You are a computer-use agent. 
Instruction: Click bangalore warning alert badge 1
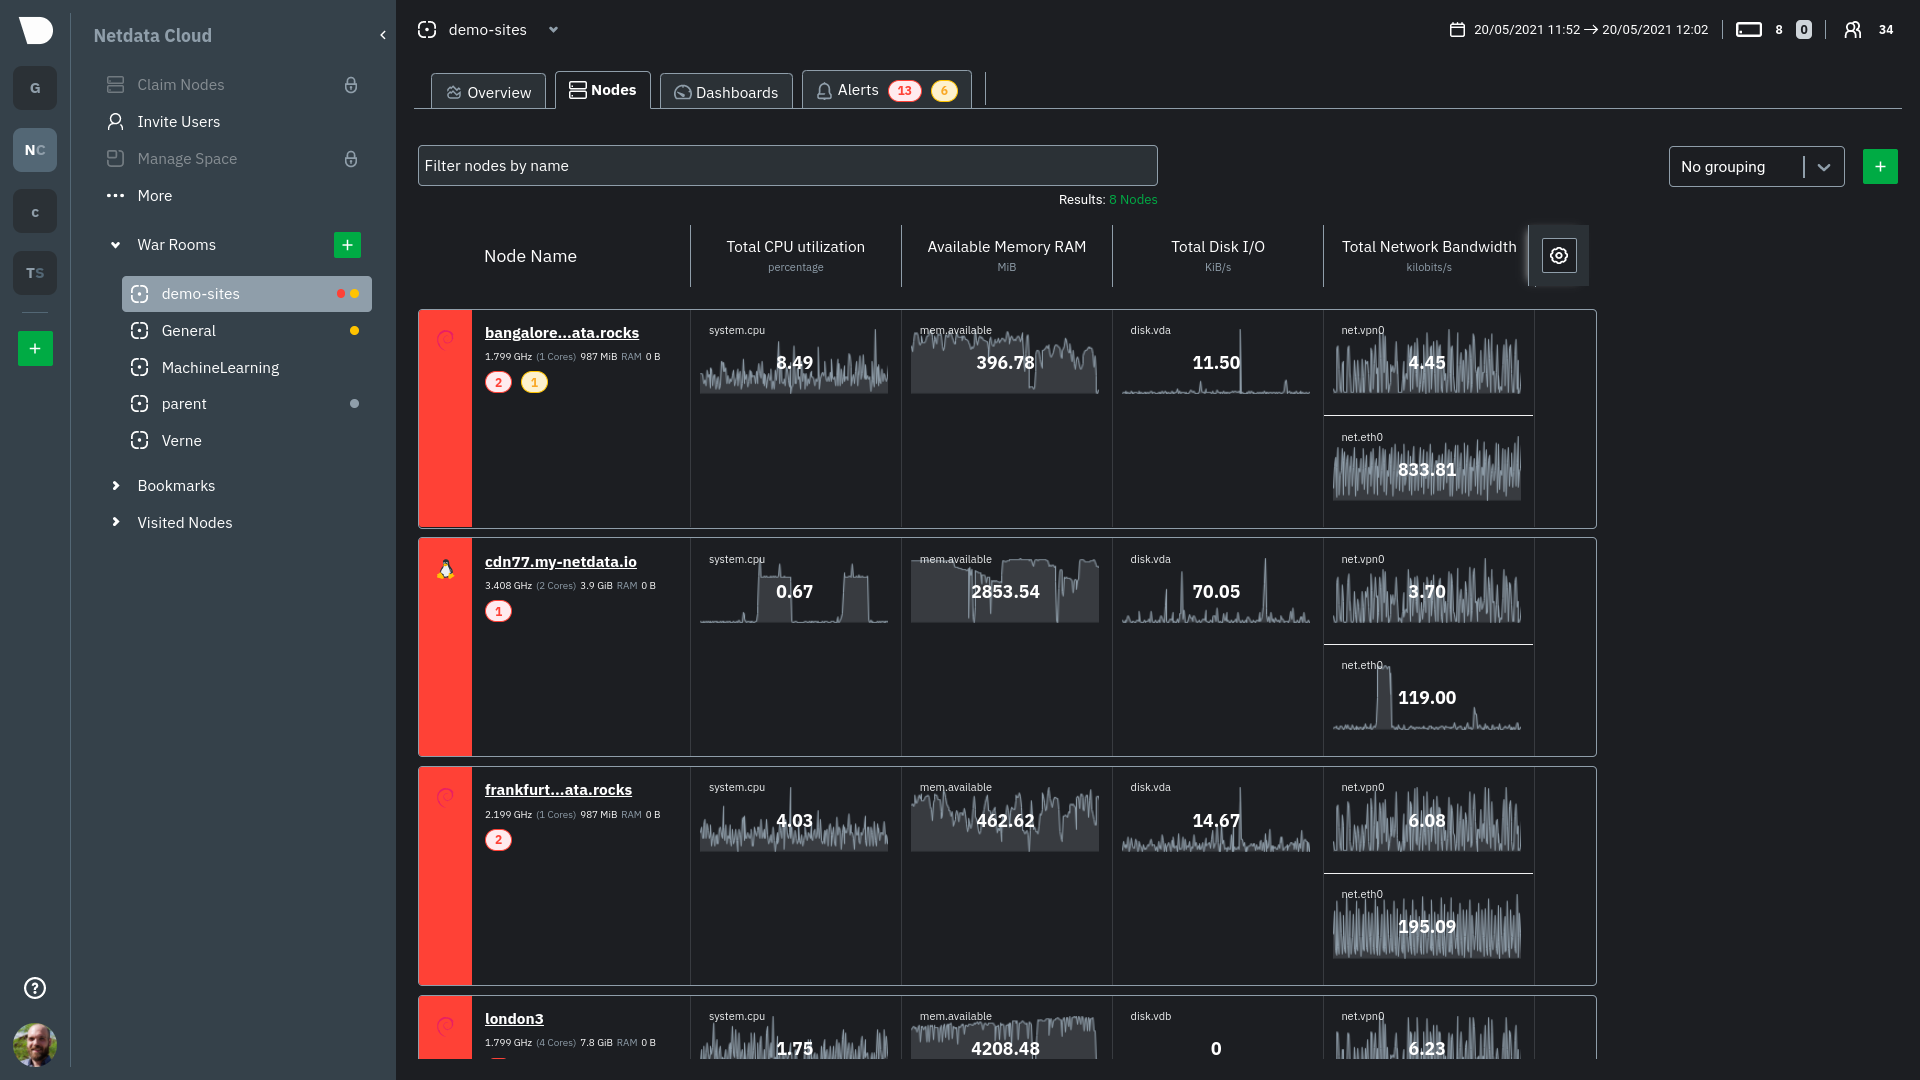pyautogui.click(x=534, y=382)
